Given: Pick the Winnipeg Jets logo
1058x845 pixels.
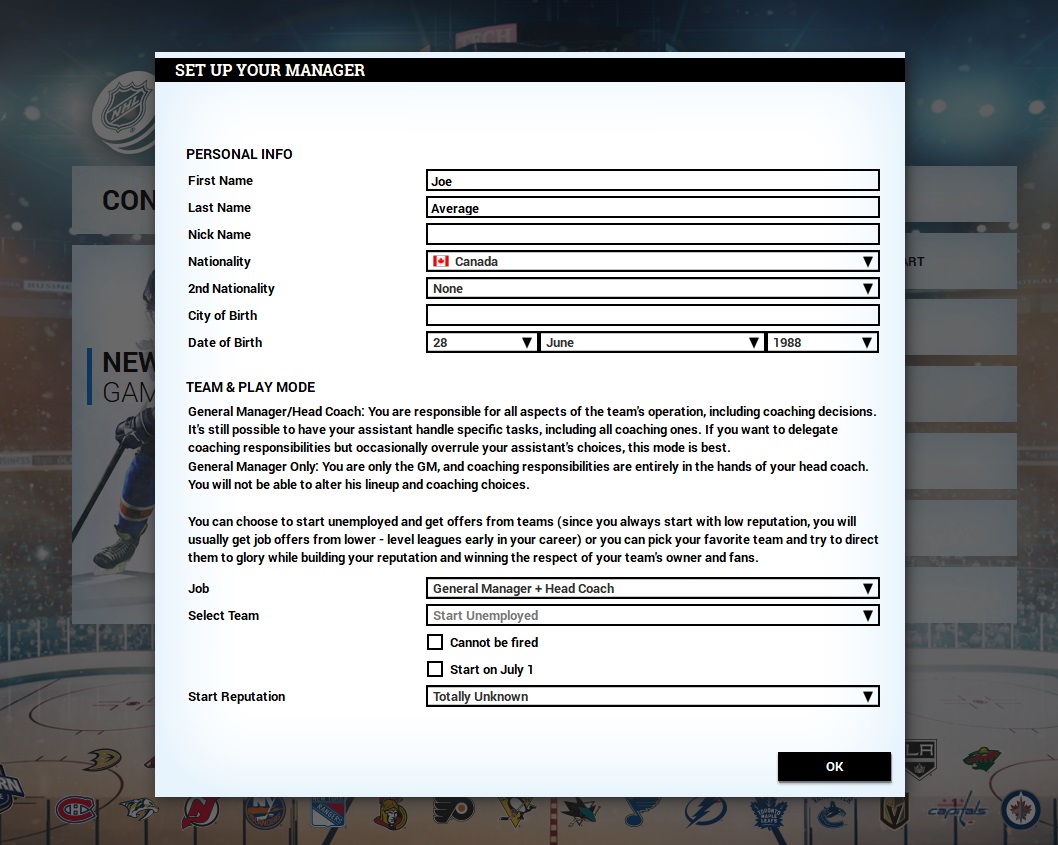Looking at the screenshot, I should point(1021,810).
